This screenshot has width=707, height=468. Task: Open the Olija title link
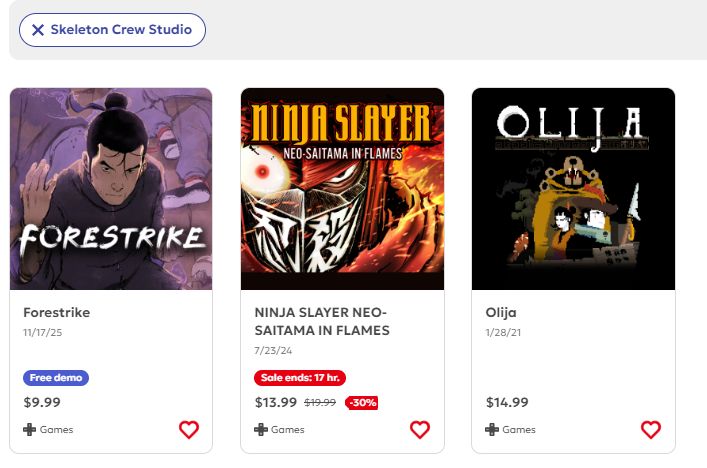click(501, 312)
